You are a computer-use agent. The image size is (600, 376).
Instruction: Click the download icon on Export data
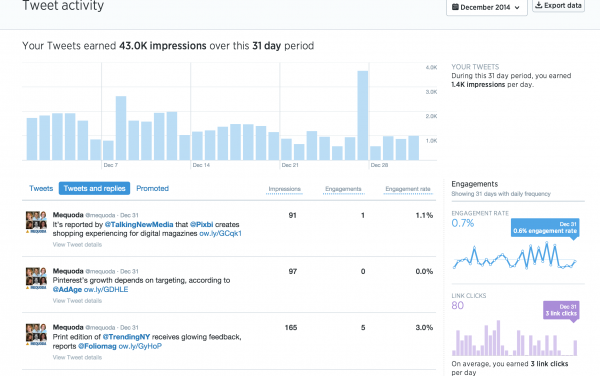tap(538, 5)
